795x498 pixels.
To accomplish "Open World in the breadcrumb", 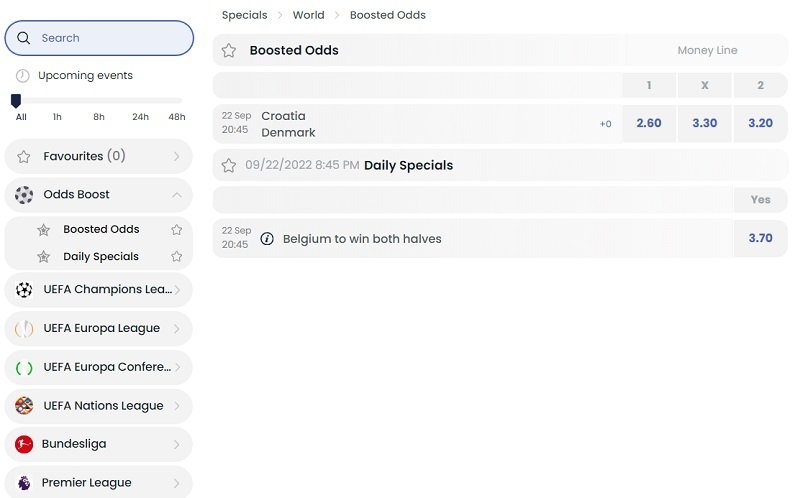I will click(x=308, y=15).
